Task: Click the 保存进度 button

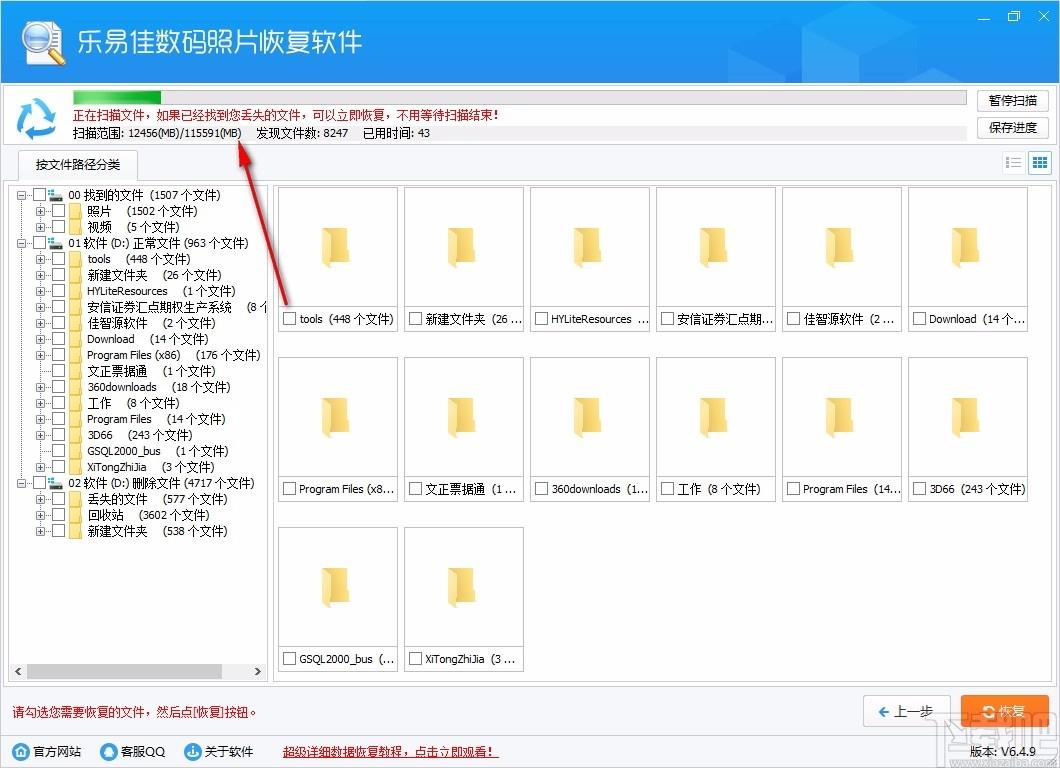Action: click(x=1013, y=128)
